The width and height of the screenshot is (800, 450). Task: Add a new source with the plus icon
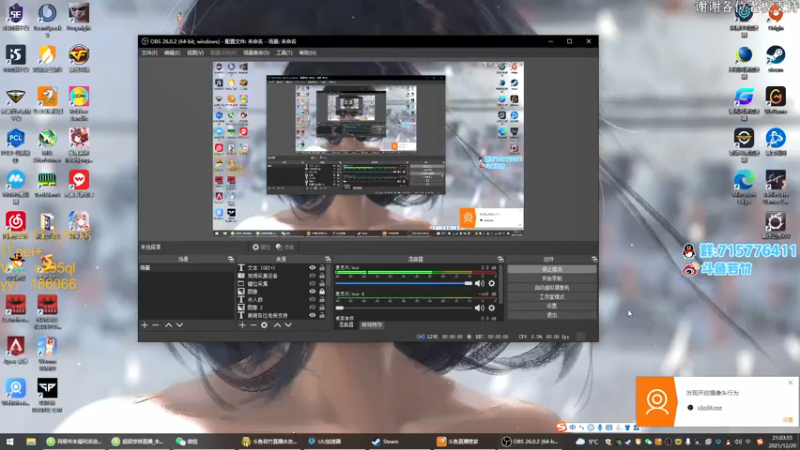pyautogui.click(x=242, y=325)
